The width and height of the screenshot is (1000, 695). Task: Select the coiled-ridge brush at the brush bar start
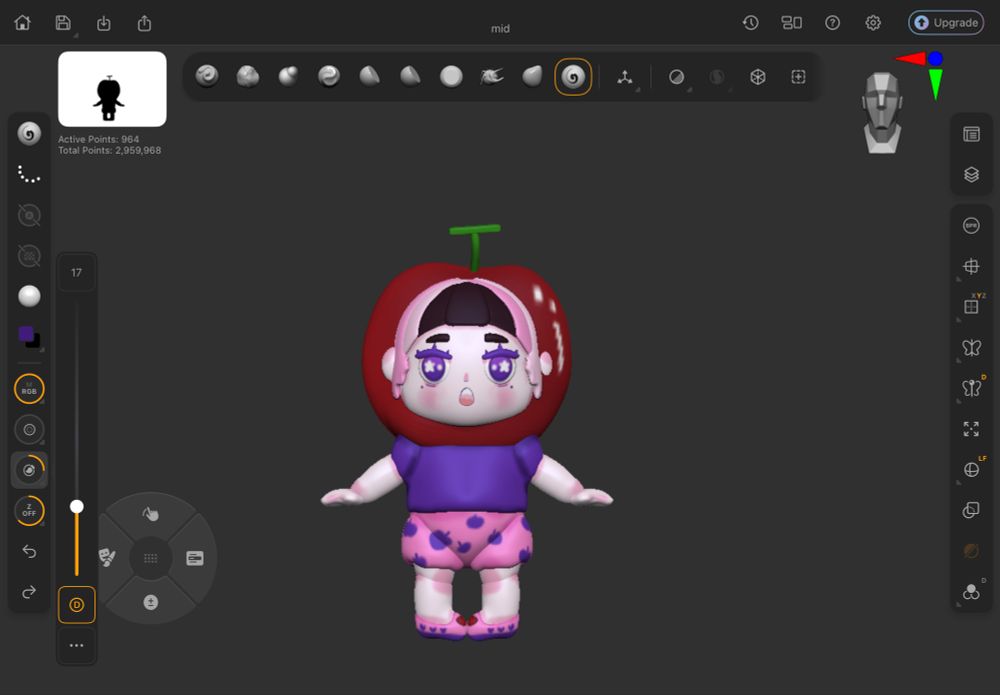click(x=207, y=77)
